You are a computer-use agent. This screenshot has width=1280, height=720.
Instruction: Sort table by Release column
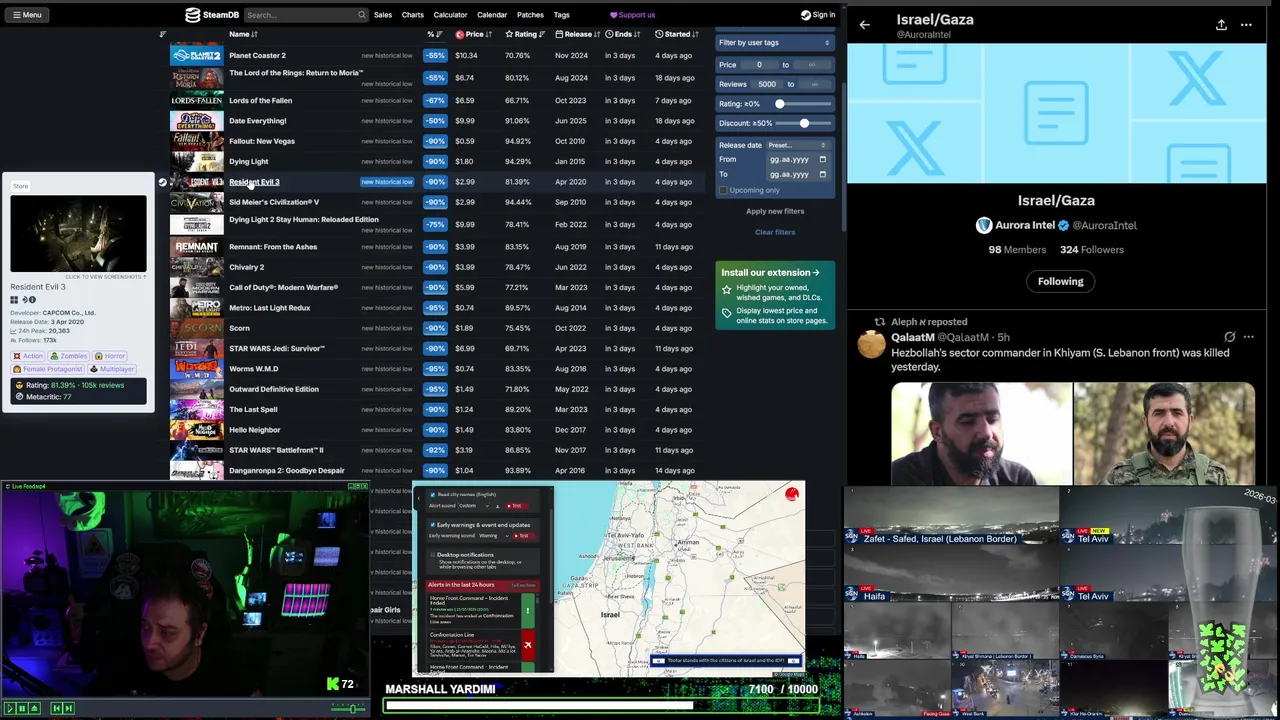[577, 34]
